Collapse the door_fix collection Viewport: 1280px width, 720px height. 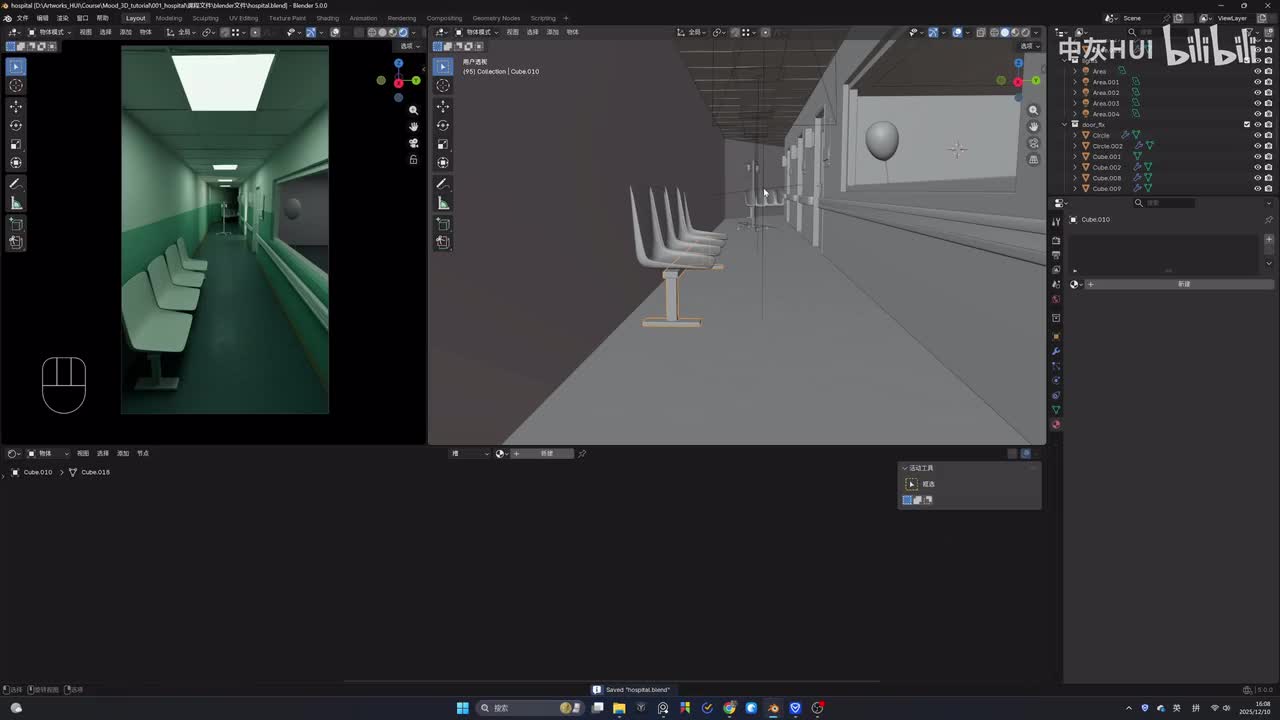click(1064, 125)
